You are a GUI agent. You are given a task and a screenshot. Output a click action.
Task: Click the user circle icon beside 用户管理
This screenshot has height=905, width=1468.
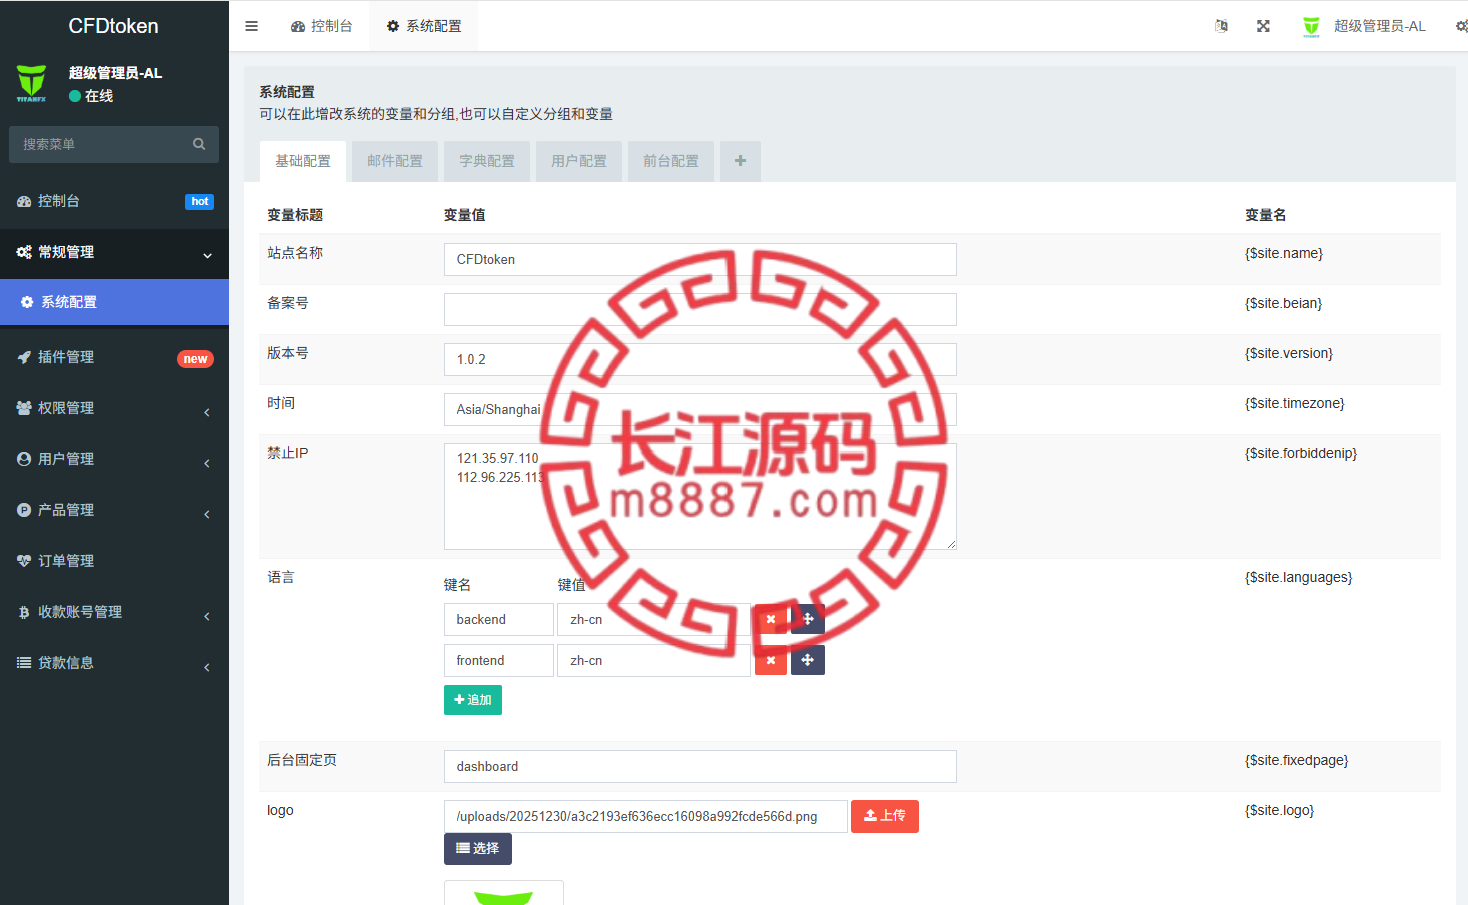(24, 459)
